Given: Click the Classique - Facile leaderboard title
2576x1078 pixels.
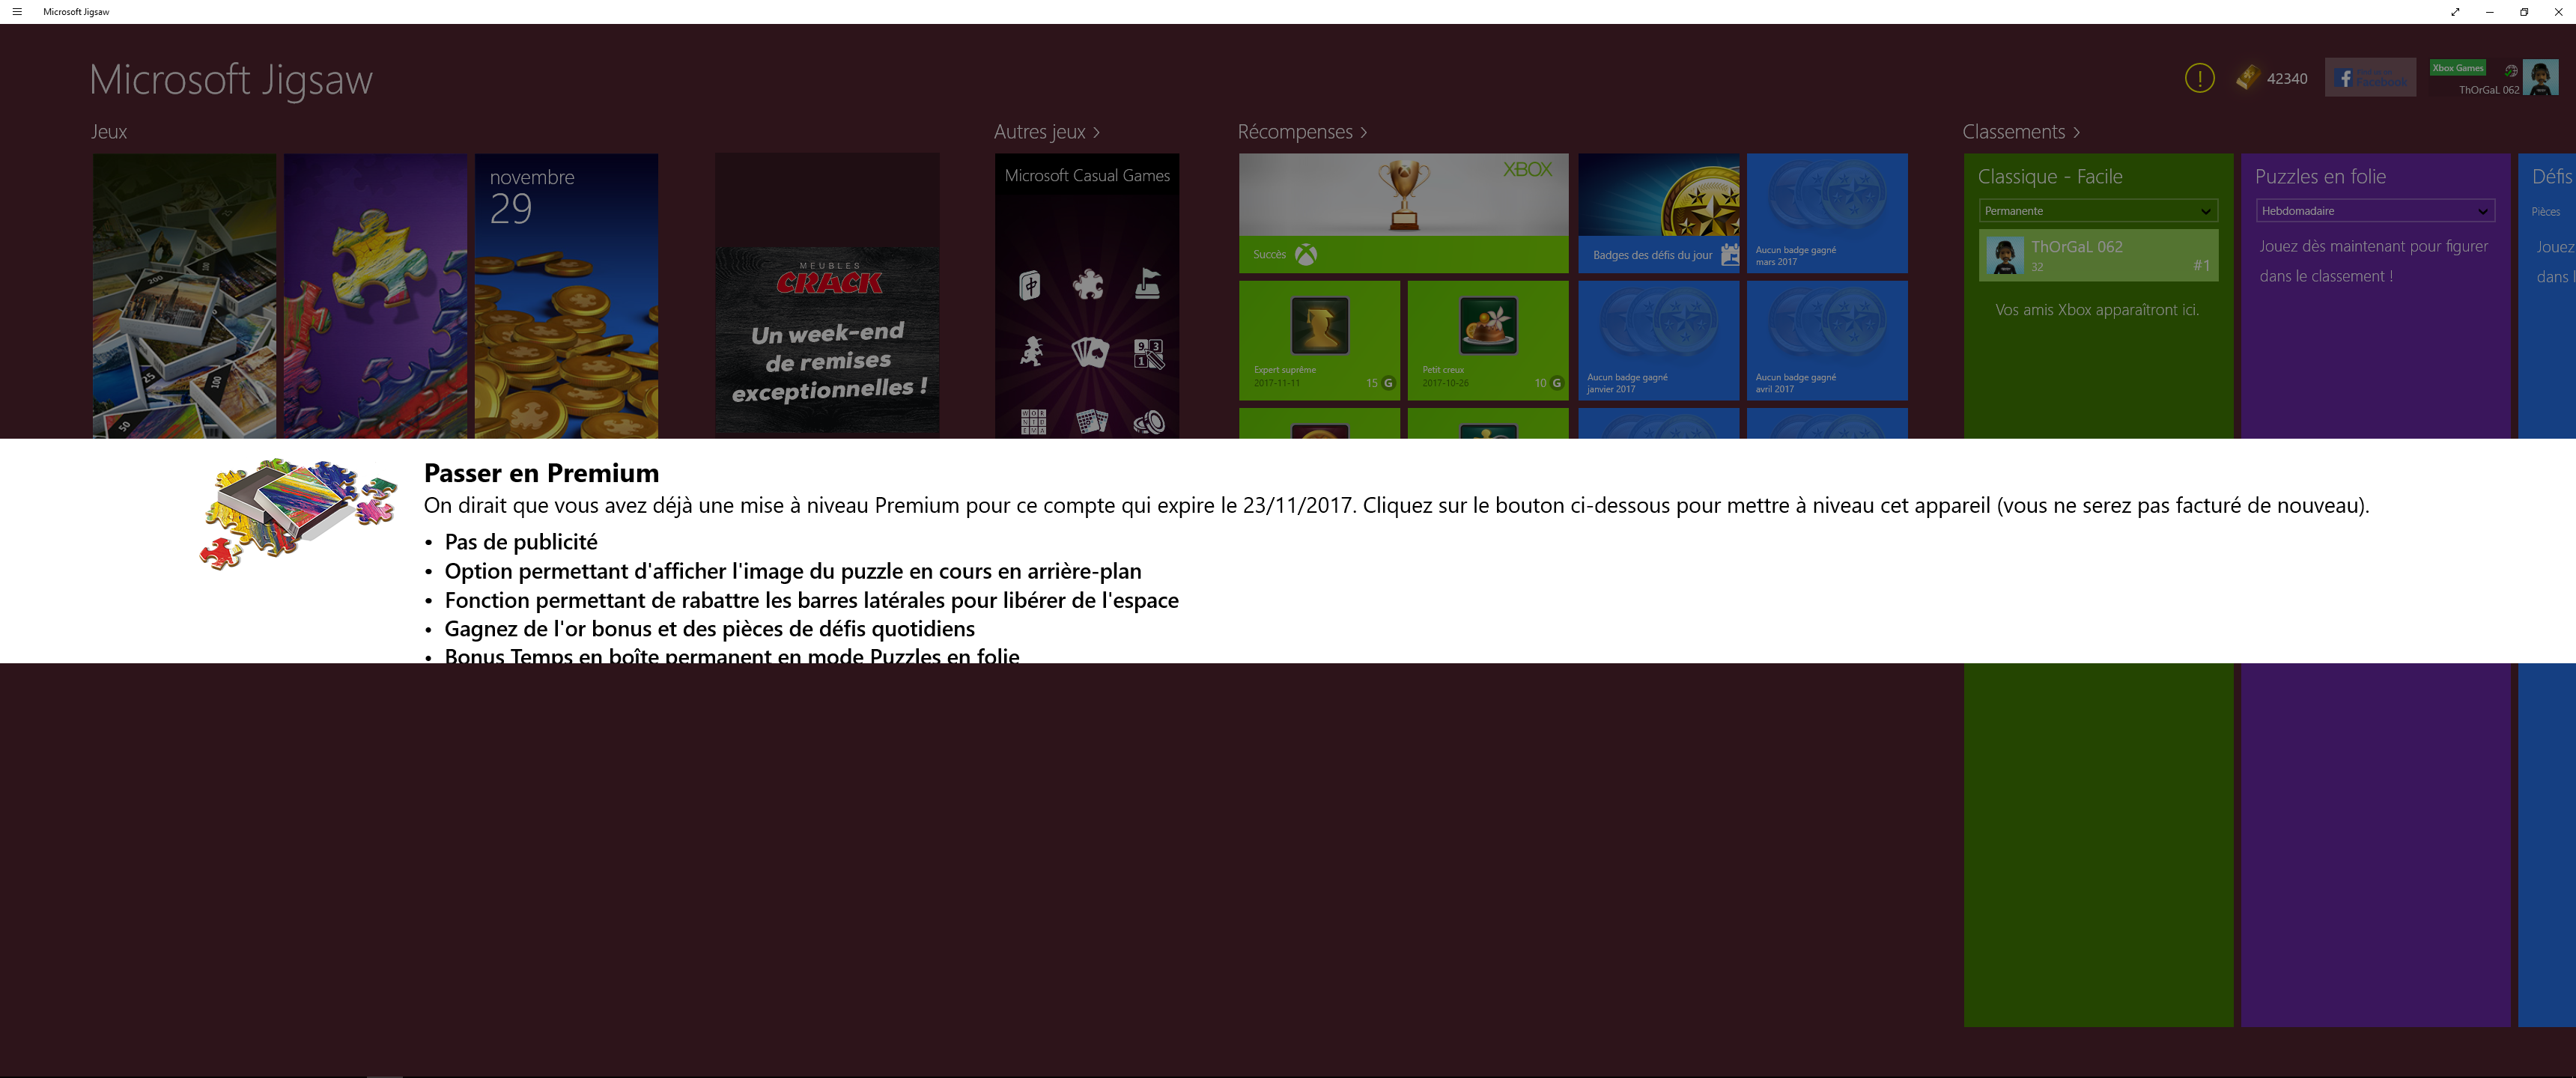Looking at the screenshot, I should coord(2049,177).
